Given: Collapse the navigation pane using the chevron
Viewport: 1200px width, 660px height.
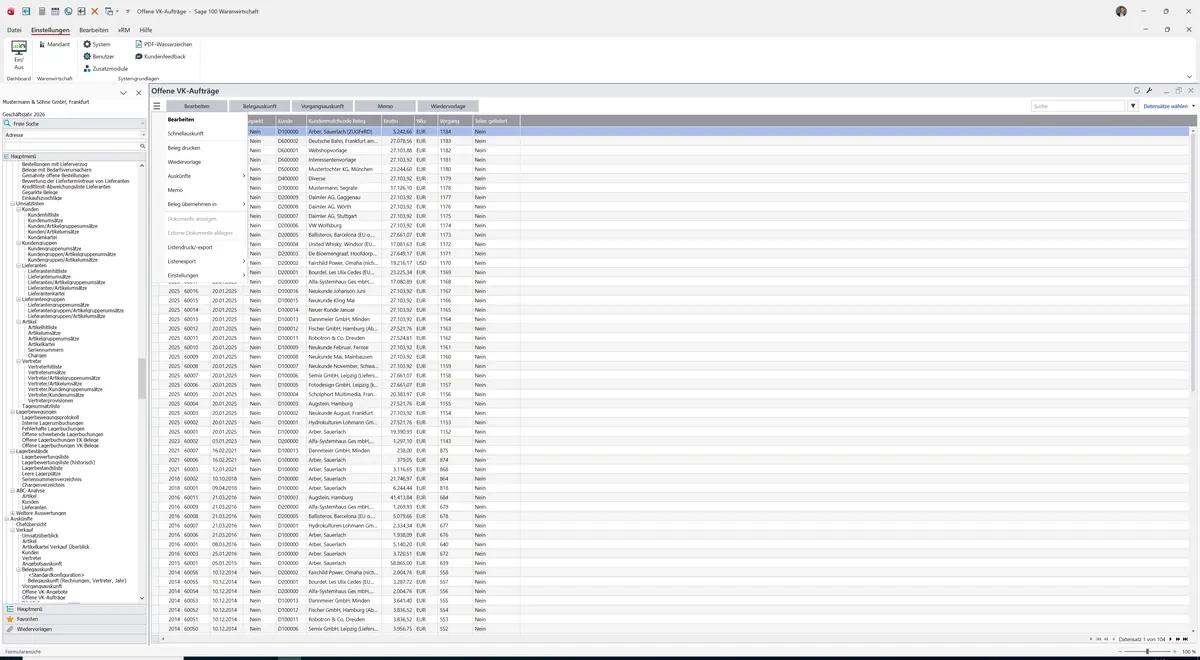Looking at the screenshot, I should point(123,93).
